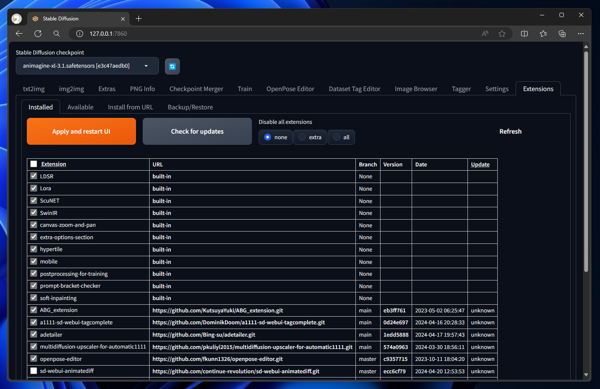Enable the sd-webui-animatediff checkbox

point(34,371)
